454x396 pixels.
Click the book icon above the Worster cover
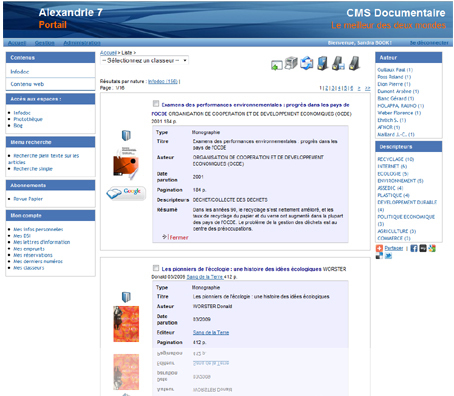[x=126, y=297]
